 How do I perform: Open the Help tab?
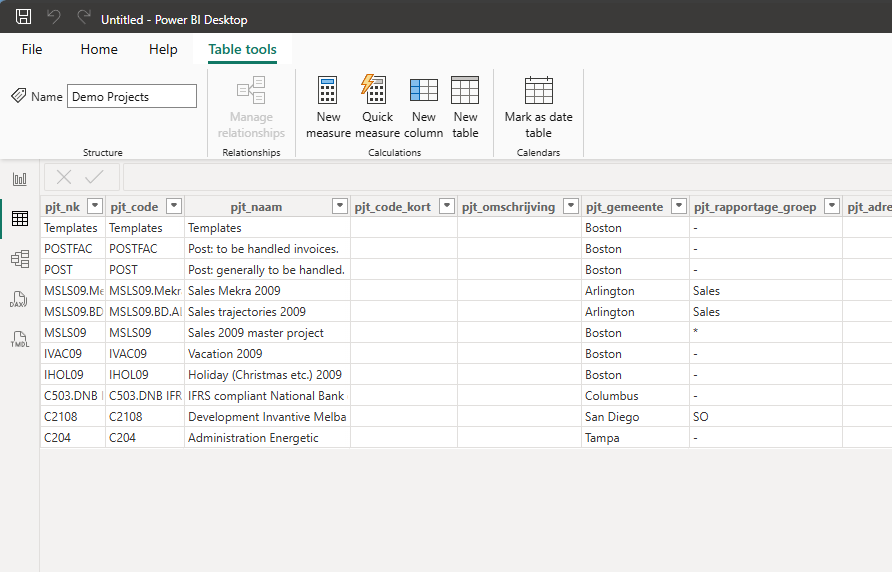point(163,49)
